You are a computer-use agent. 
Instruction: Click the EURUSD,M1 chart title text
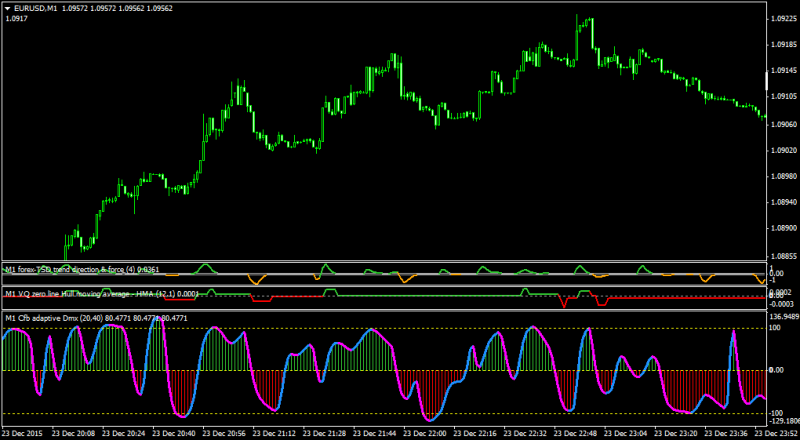tap(30, 8)
